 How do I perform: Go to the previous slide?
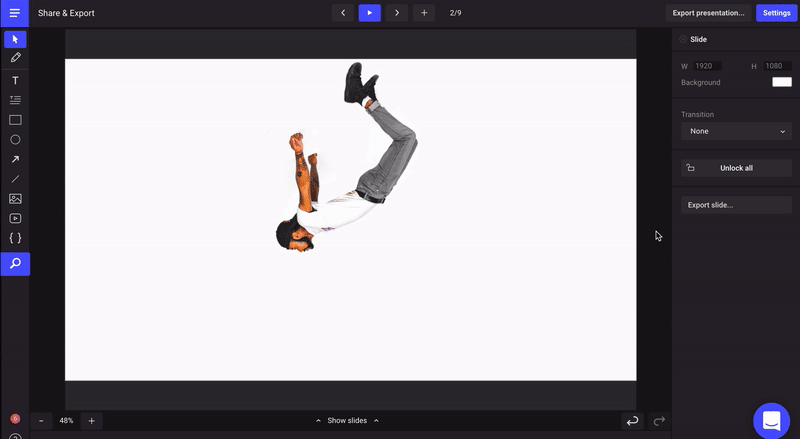343,13
